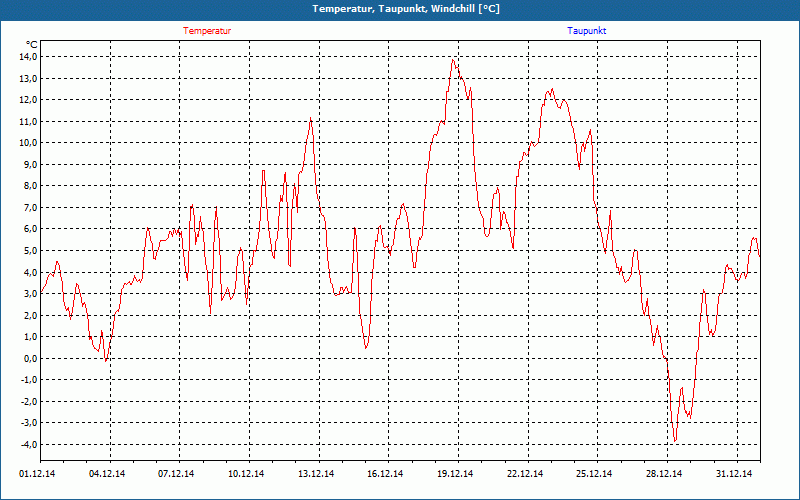
Task: Click the lowest temperature dip near -4 degrees
Action: pos(675,441)
